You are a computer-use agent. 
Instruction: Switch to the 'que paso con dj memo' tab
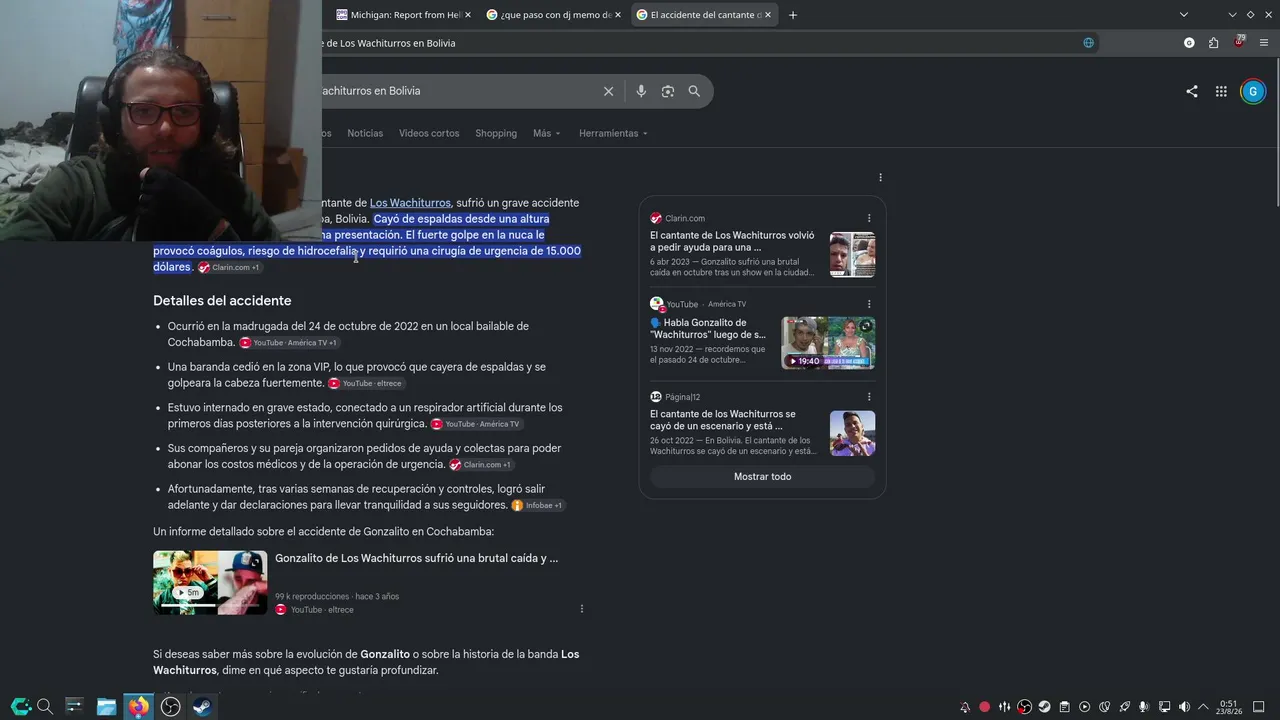(x=553, y=15)
